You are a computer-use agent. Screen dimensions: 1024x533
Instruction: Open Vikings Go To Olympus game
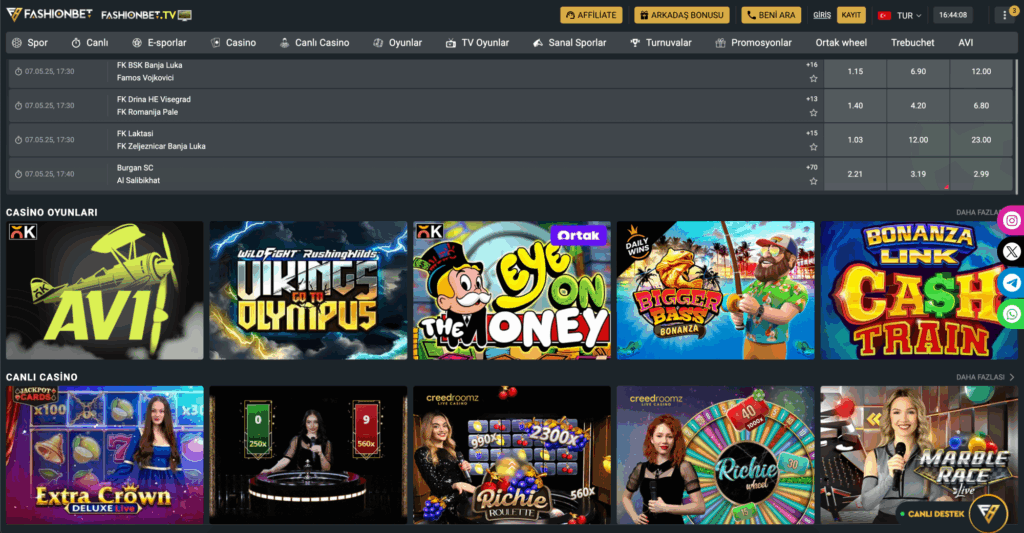(x=308, y=290)
